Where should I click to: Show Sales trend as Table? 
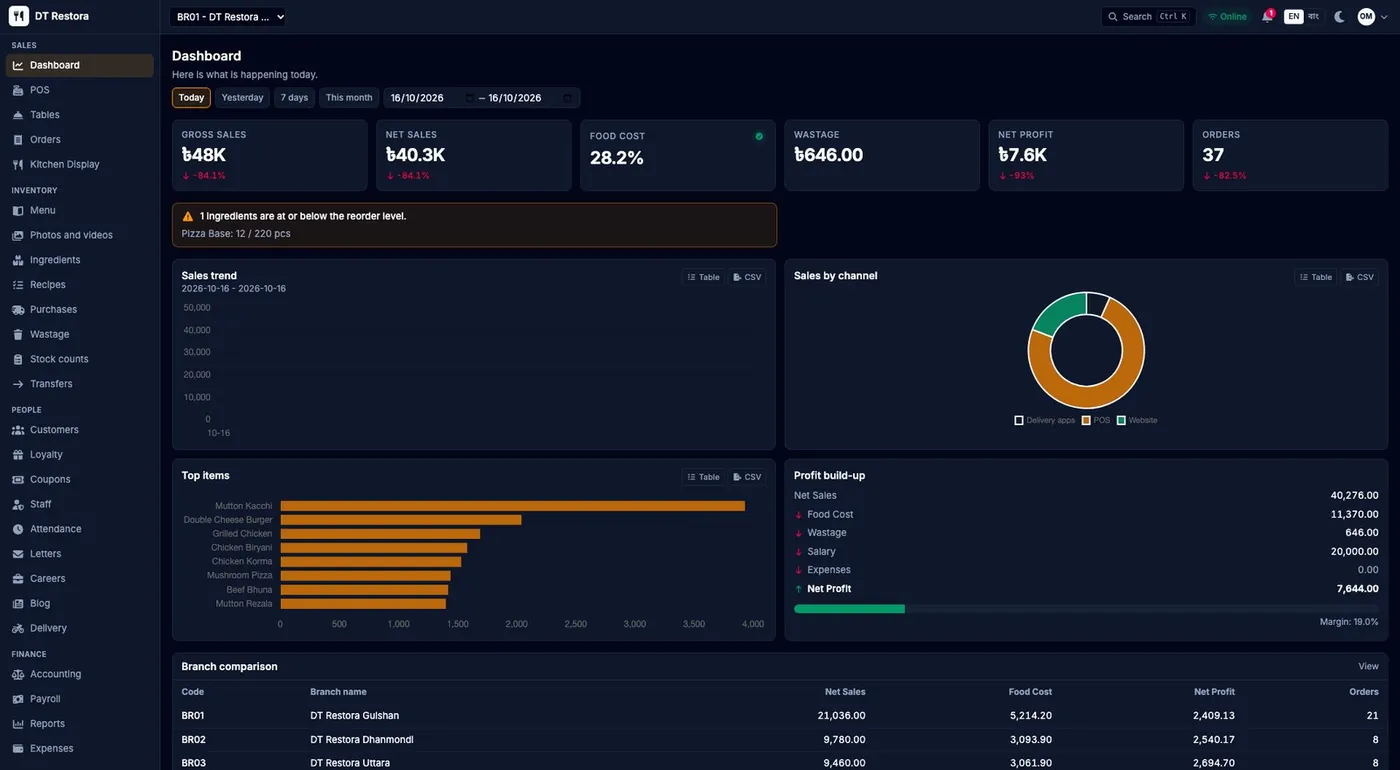(704, 277)
